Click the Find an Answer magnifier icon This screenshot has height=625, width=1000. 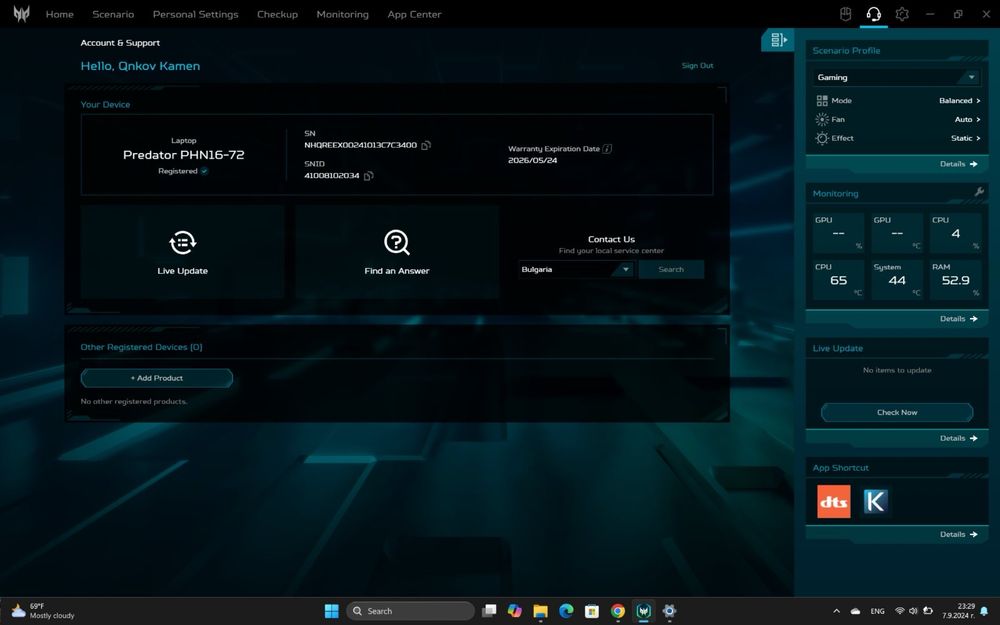[397, 242]
